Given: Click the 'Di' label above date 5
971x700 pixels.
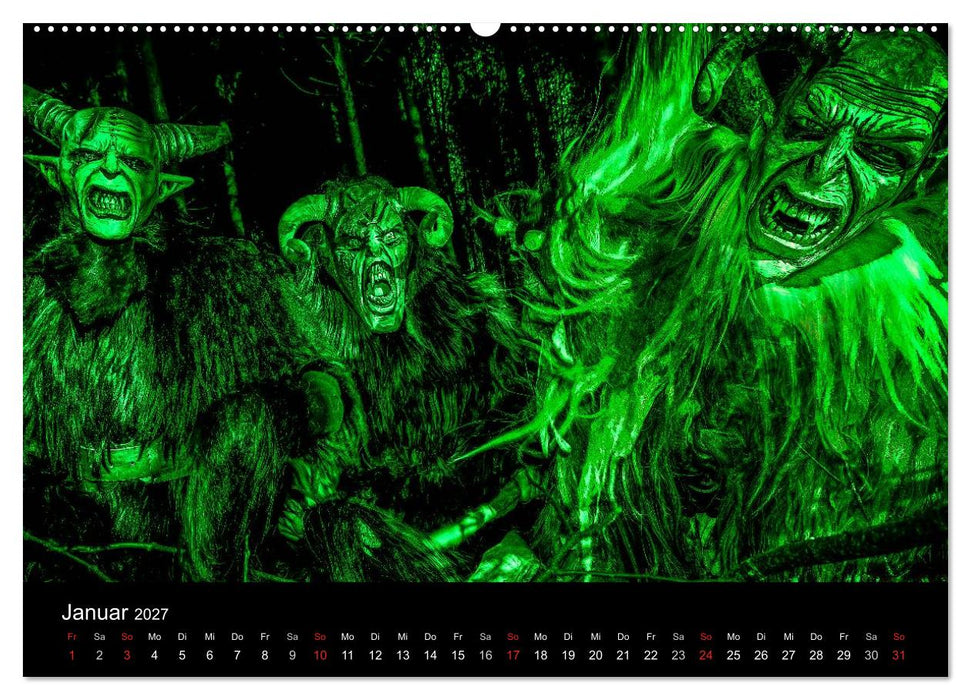Looking at the screenshot, I should 182,637.
